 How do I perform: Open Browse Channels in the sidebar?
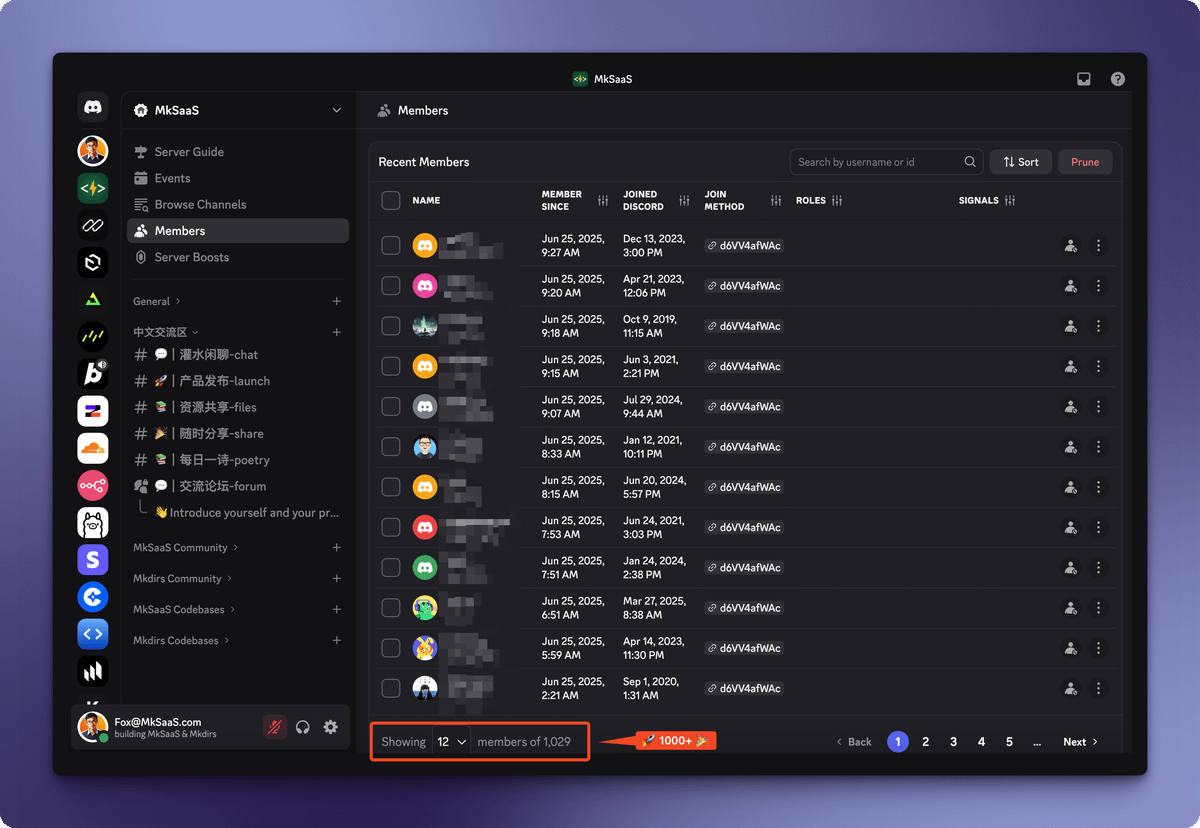(x=238, y=204)
